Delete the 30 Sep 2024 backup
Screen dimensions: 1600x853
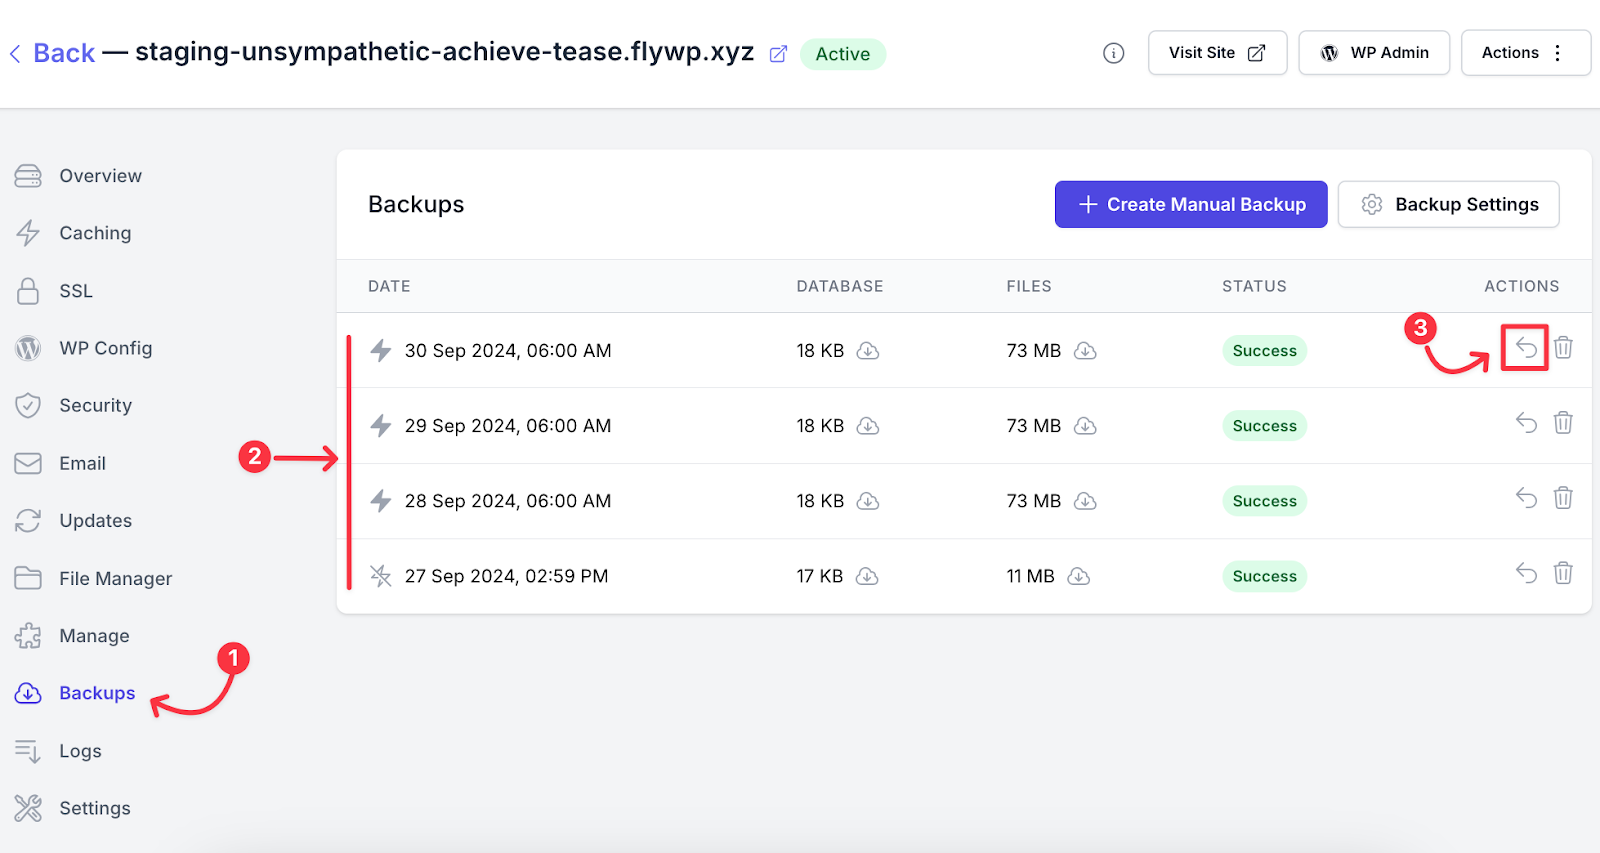(1563, 348)
